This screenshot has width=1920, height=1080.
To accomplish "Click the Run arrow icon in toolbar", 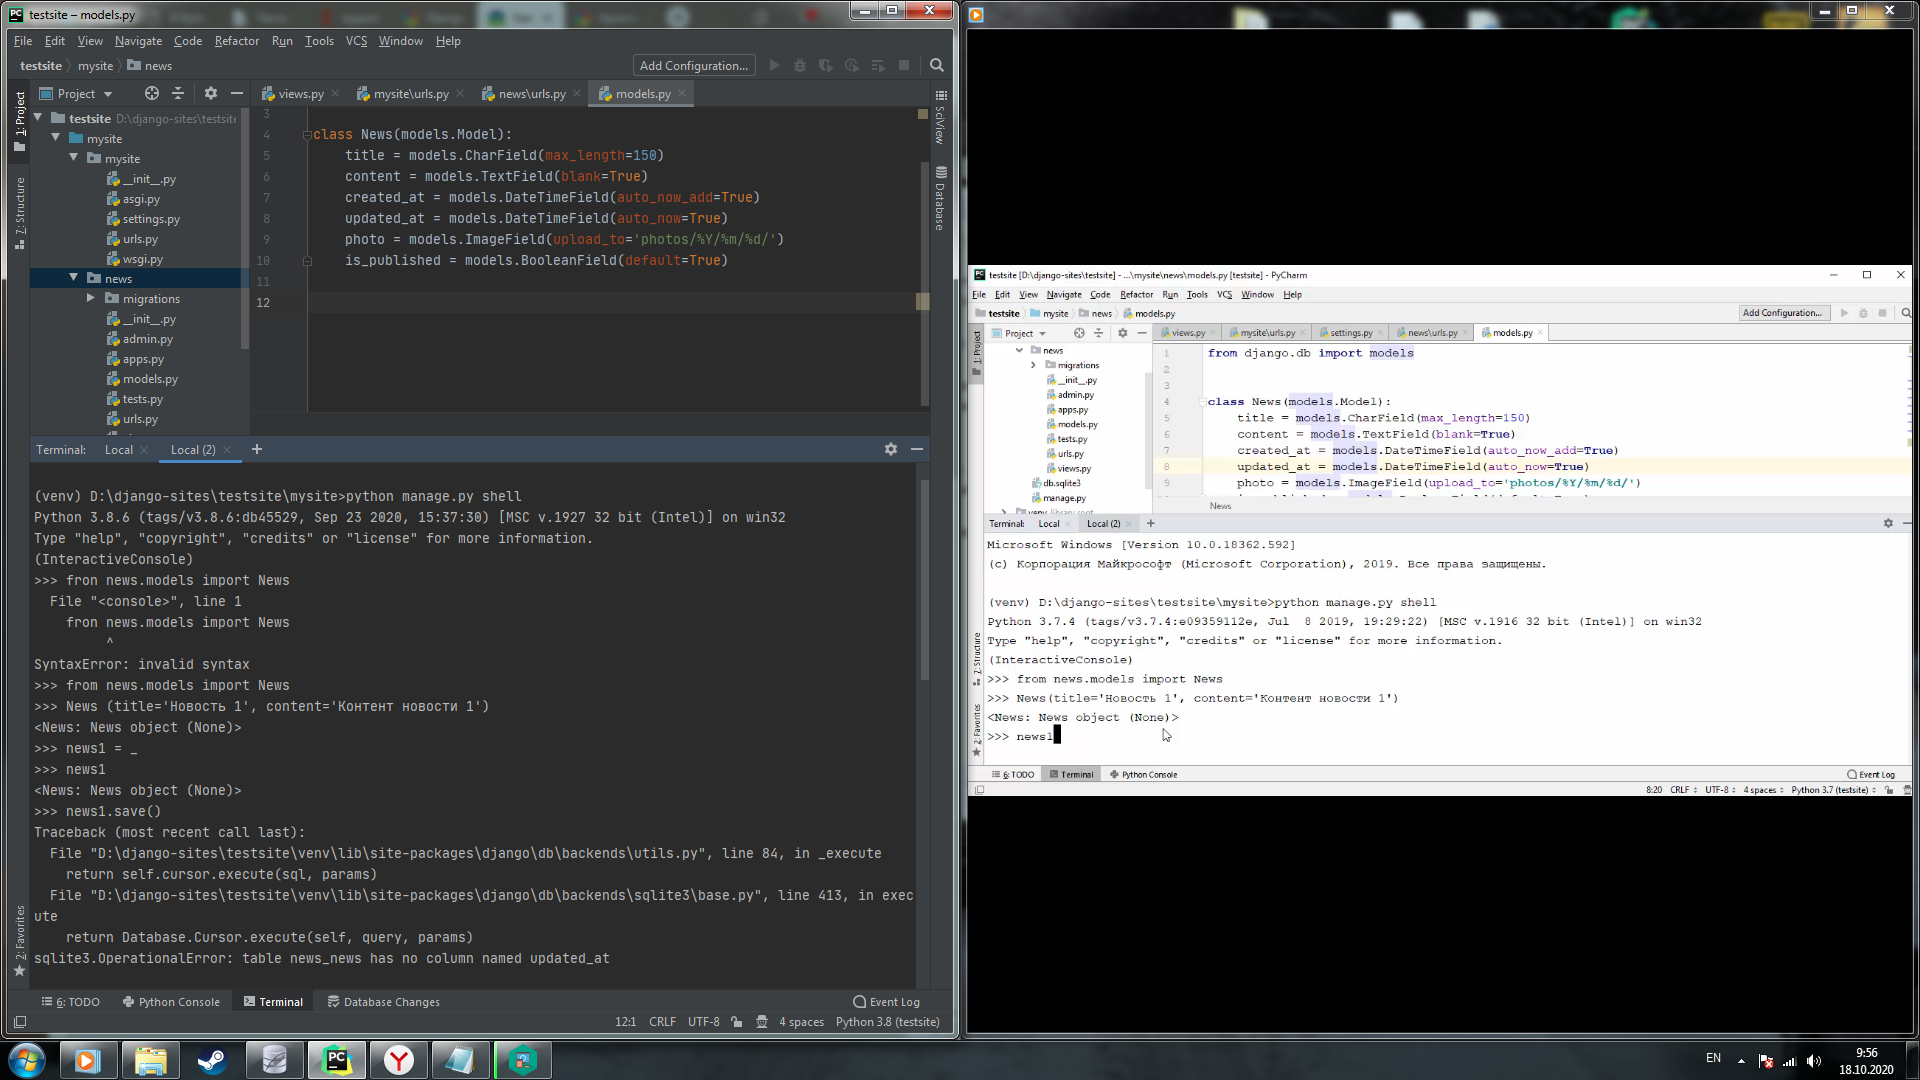I will point(774,66).
